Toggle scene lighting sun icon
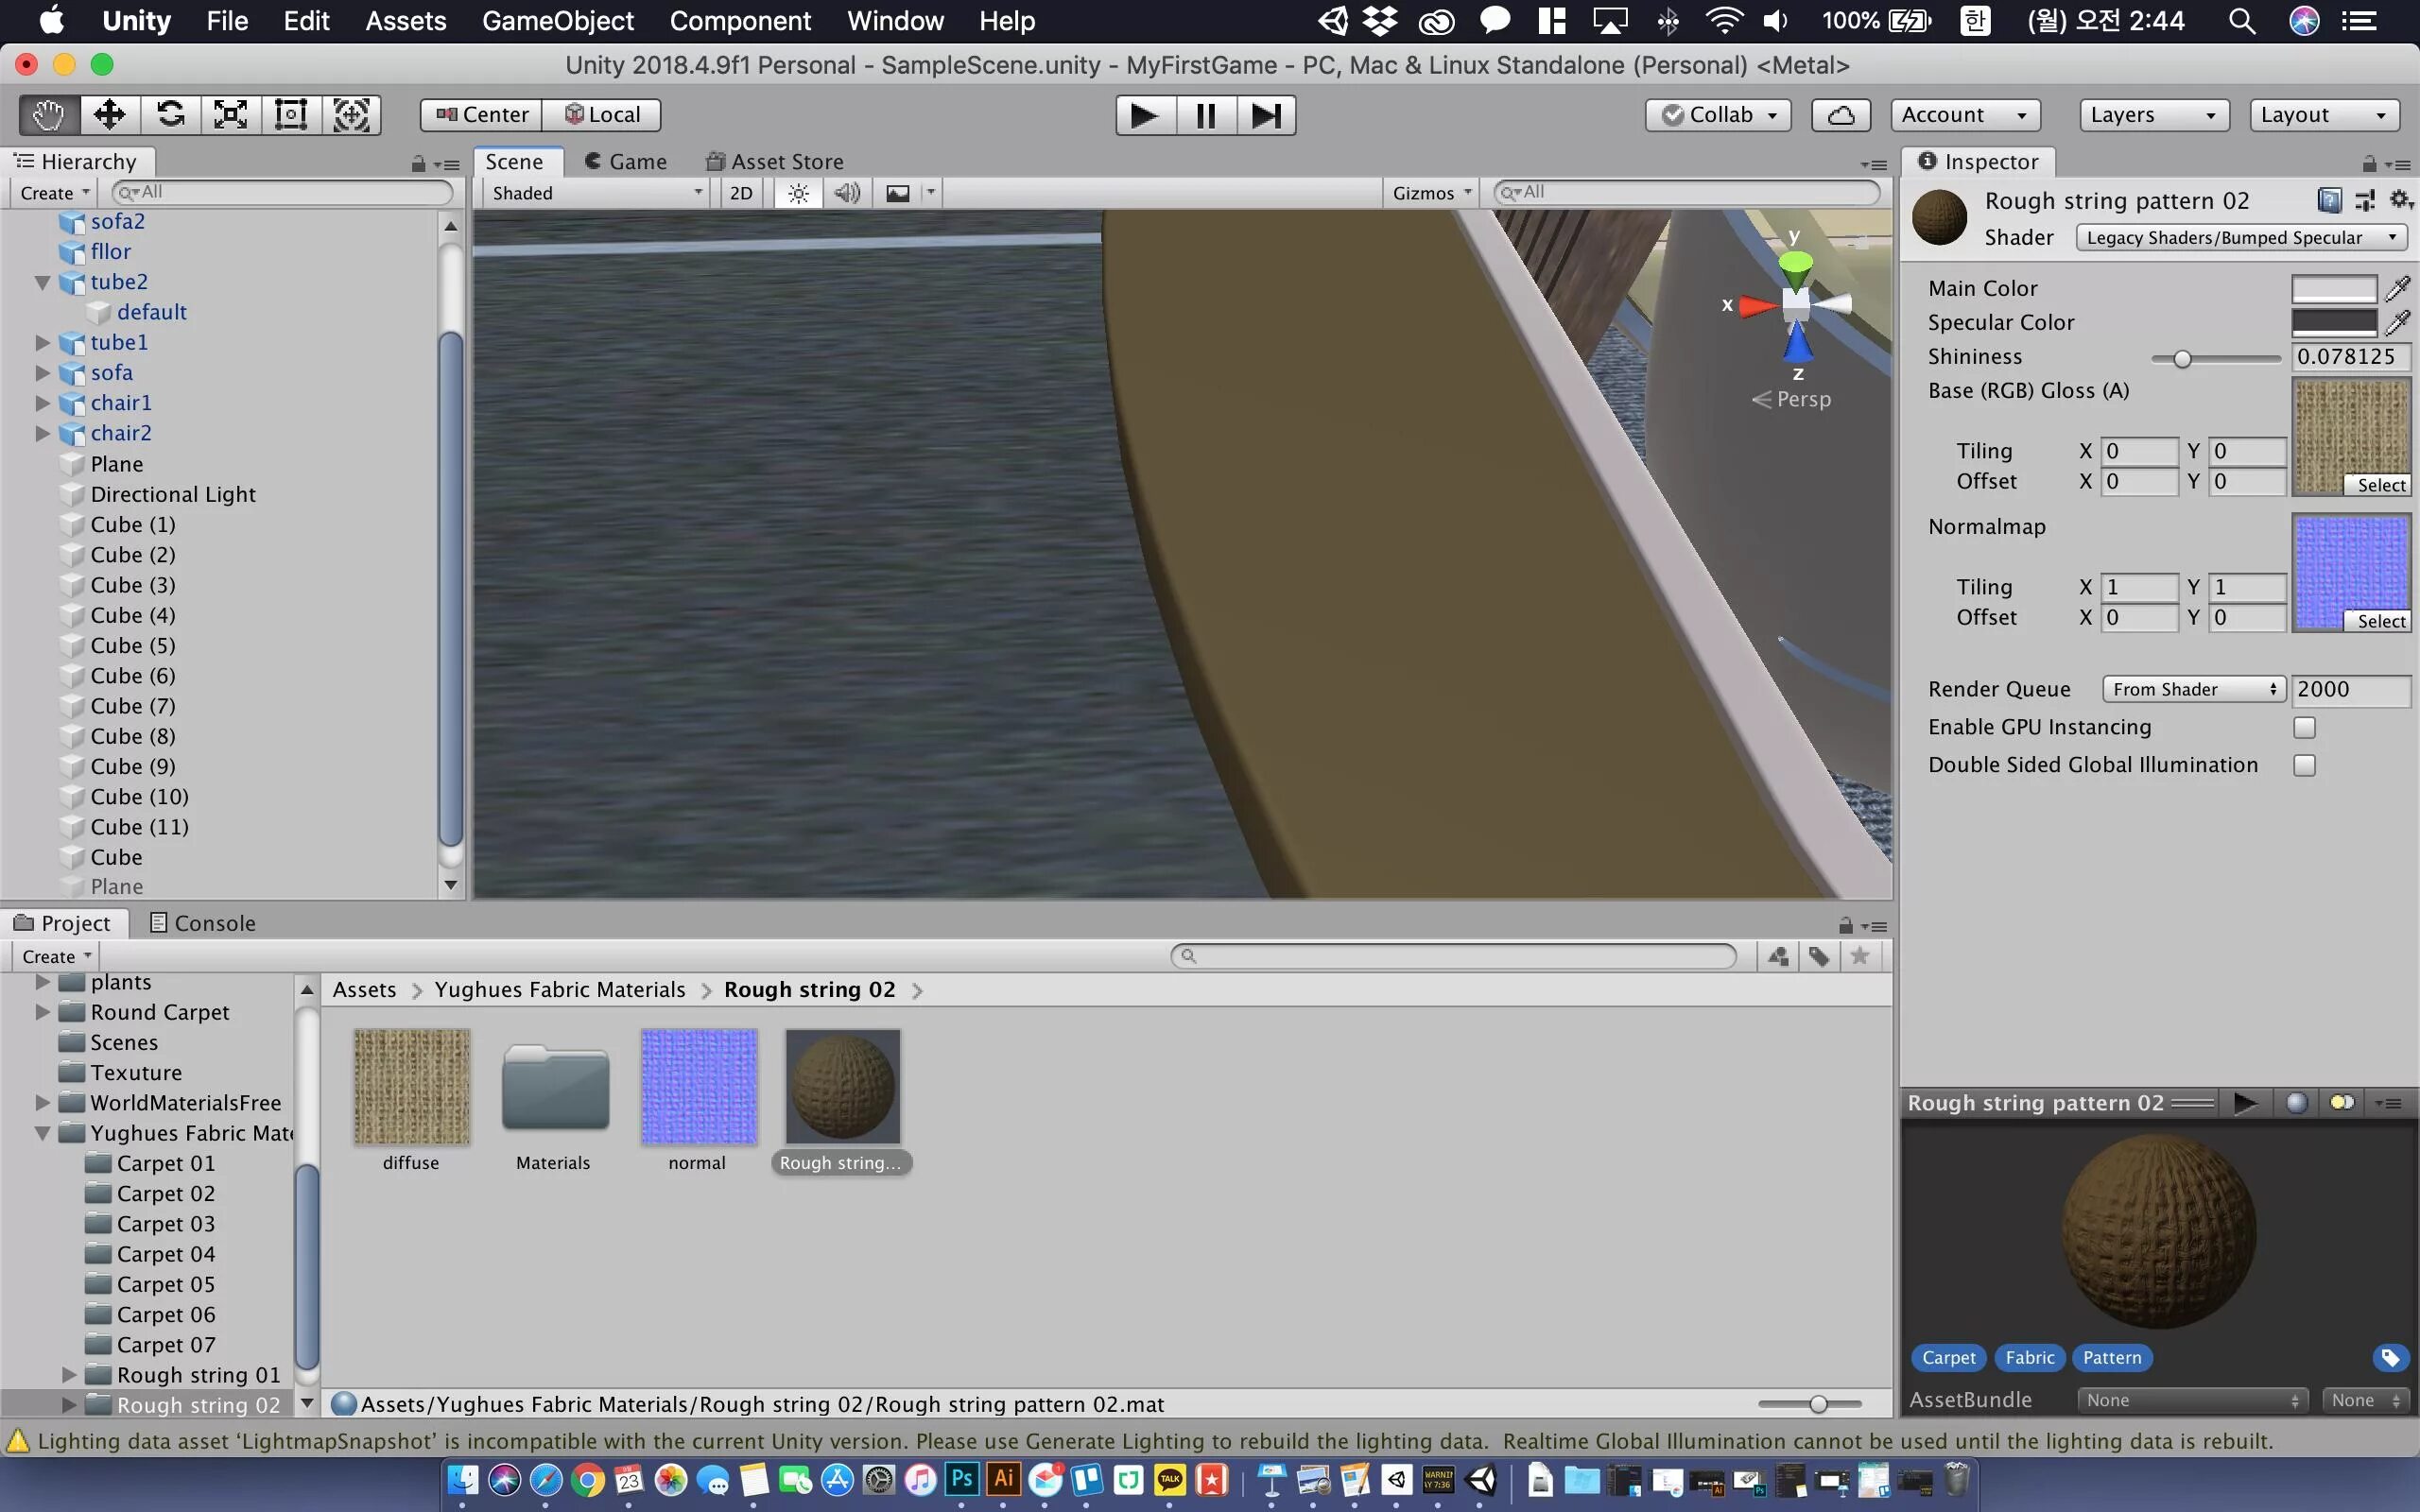 coord(798,193)
